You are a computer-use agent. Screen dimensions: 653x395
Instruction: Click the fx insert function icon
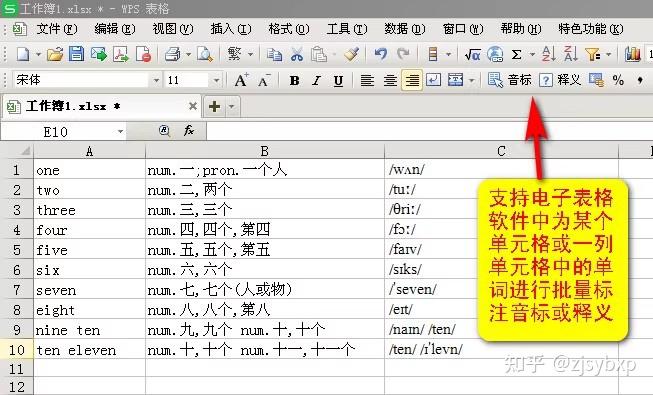[189, 131]
